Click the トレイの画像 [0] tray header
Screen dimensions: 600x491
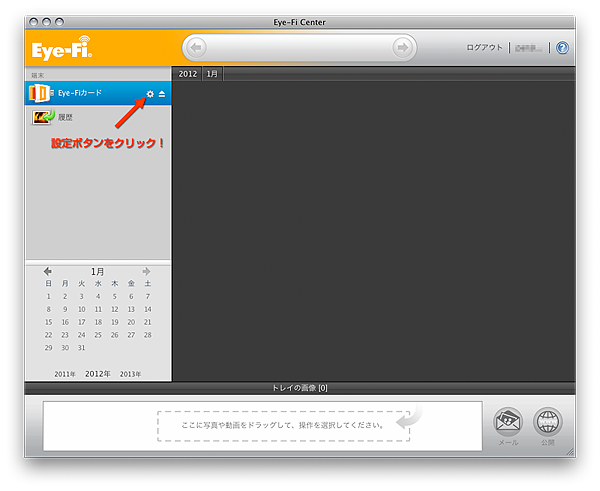click(300, 388)
